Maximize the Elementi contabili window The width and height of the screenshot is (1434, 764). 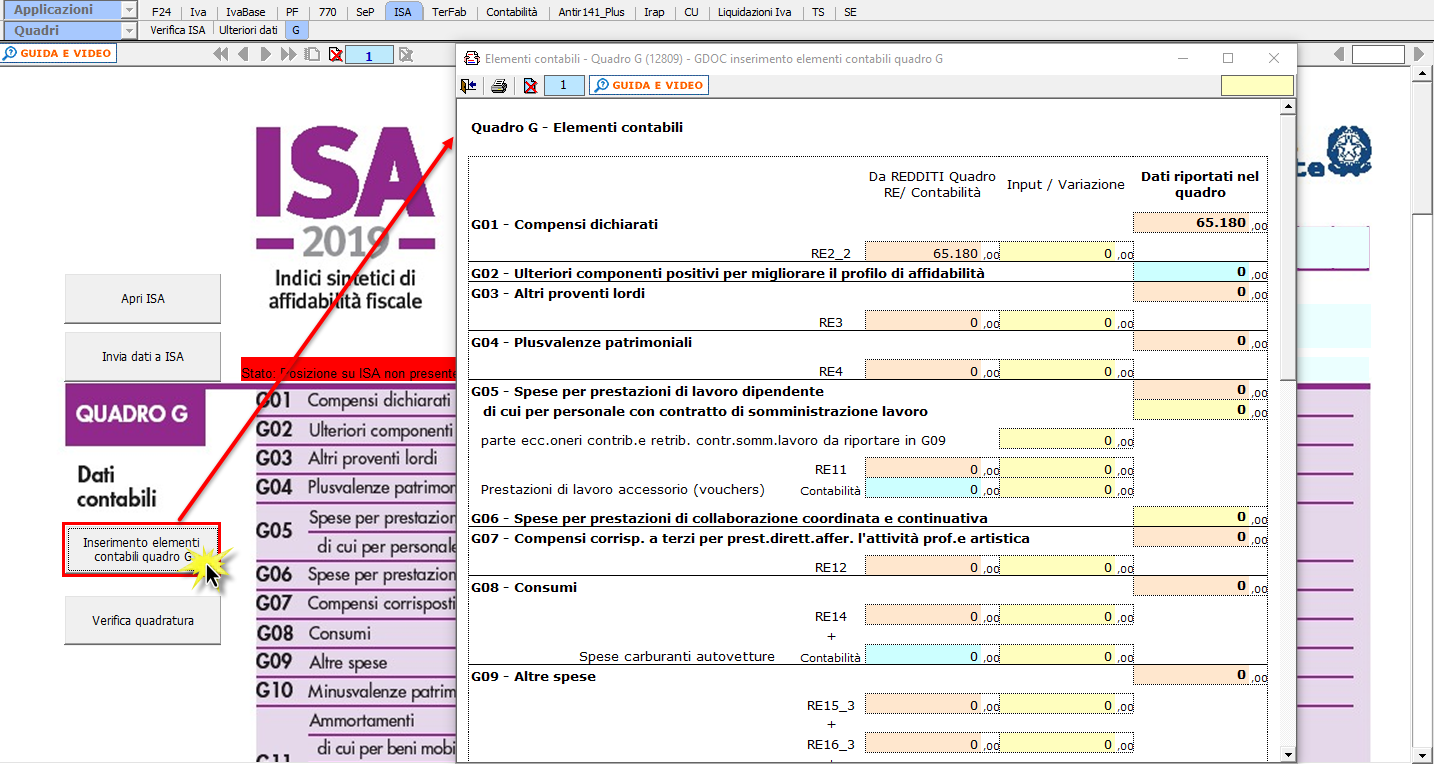point(1228,58)
